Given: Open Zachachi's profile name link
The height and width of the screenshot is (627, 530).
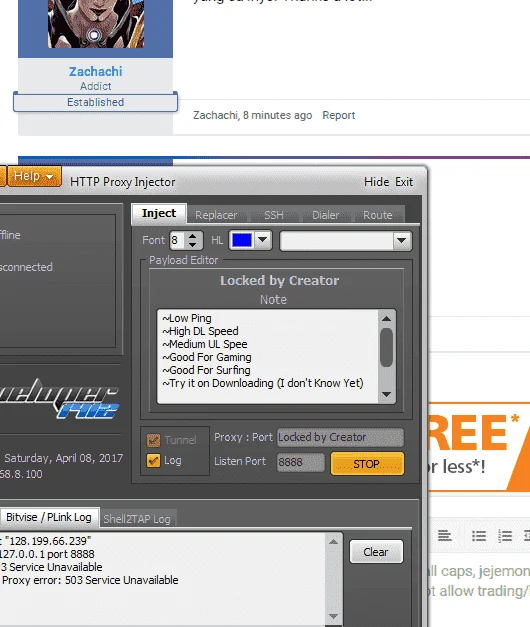Looking at the screenshot, I should pos(96,72).
